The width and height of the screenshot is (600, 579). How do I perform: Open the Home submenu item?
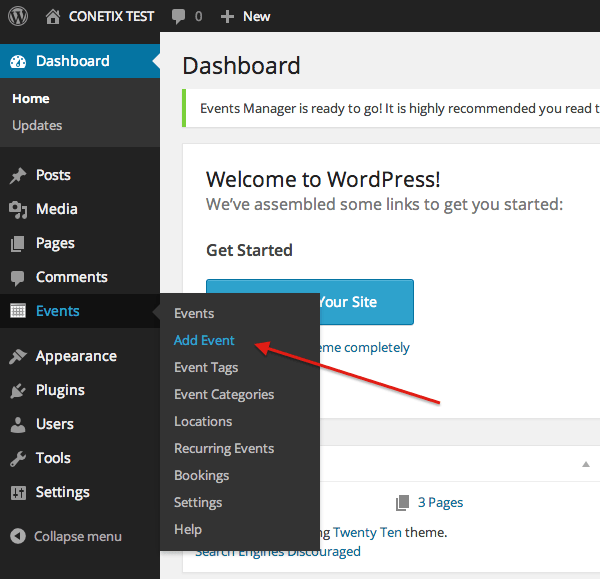coord(31,99)
